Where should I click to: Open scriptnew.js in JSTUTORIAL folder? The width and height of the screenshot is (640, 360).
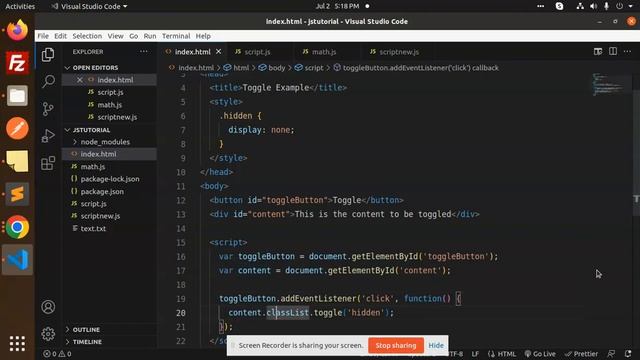[100, 216]
